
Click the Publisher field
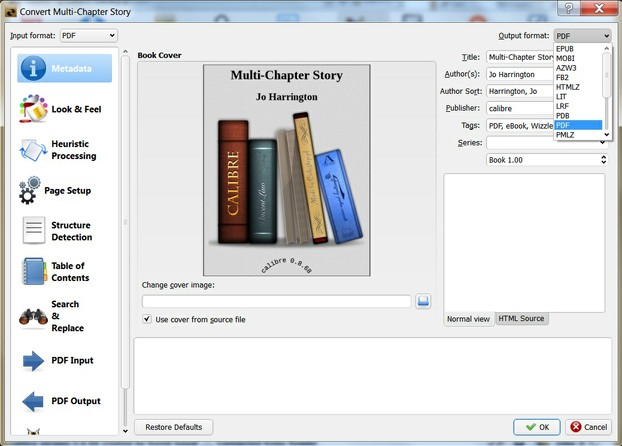(x=520, y=108)
